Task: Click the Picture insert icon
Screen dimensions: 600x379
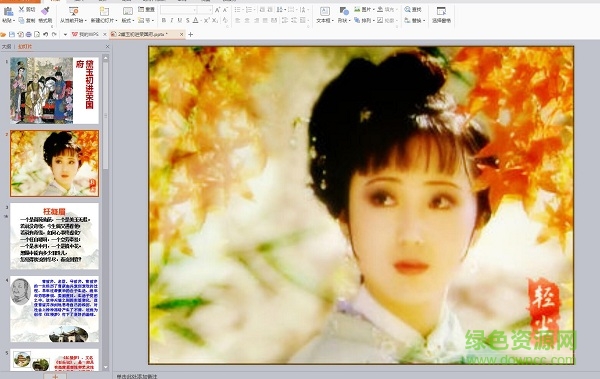Action: (357, 9)
